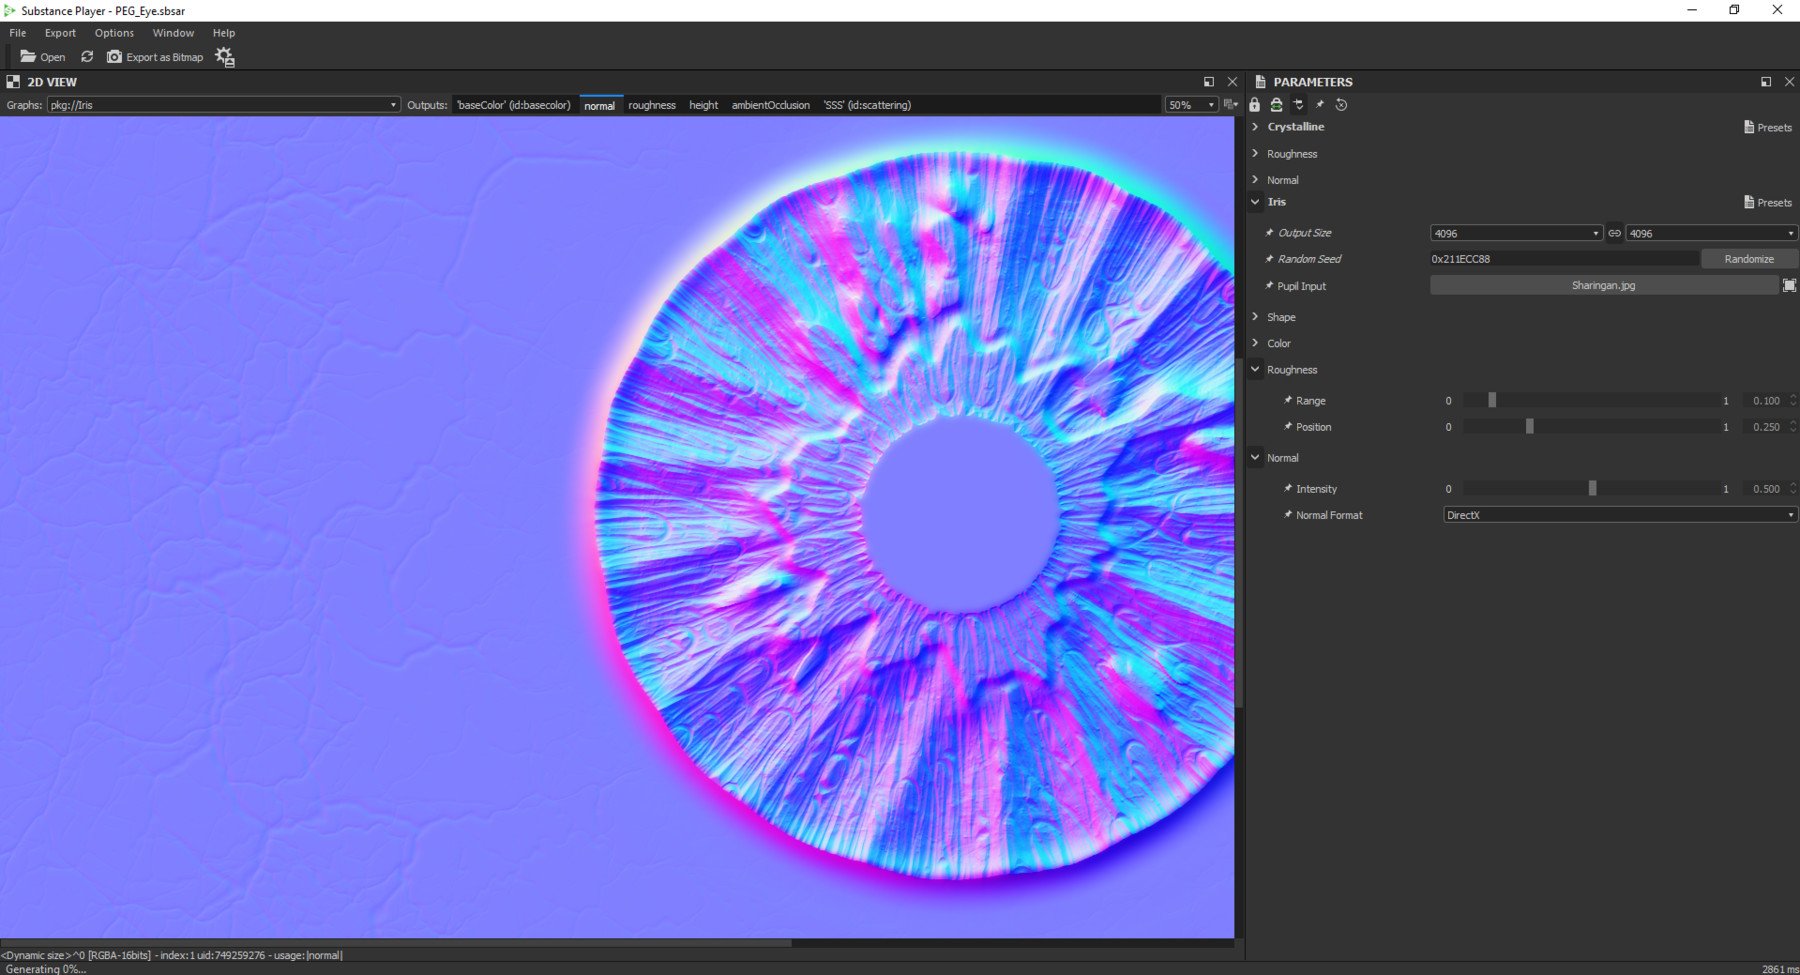
Task: Float the PARAMETERS panel
Action: [x=1766, y=82]
